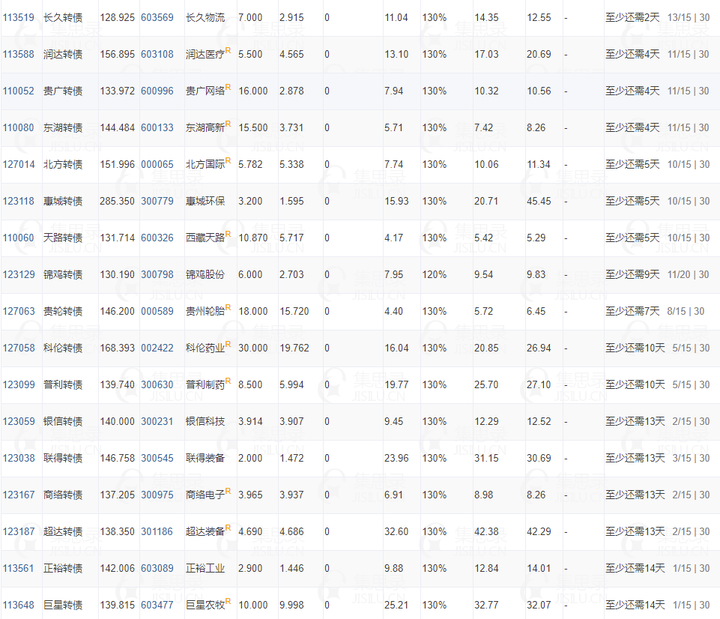Select stock name 银信科技
The height and width of the screenshot is (619, 720).
[x=205, y=422]
